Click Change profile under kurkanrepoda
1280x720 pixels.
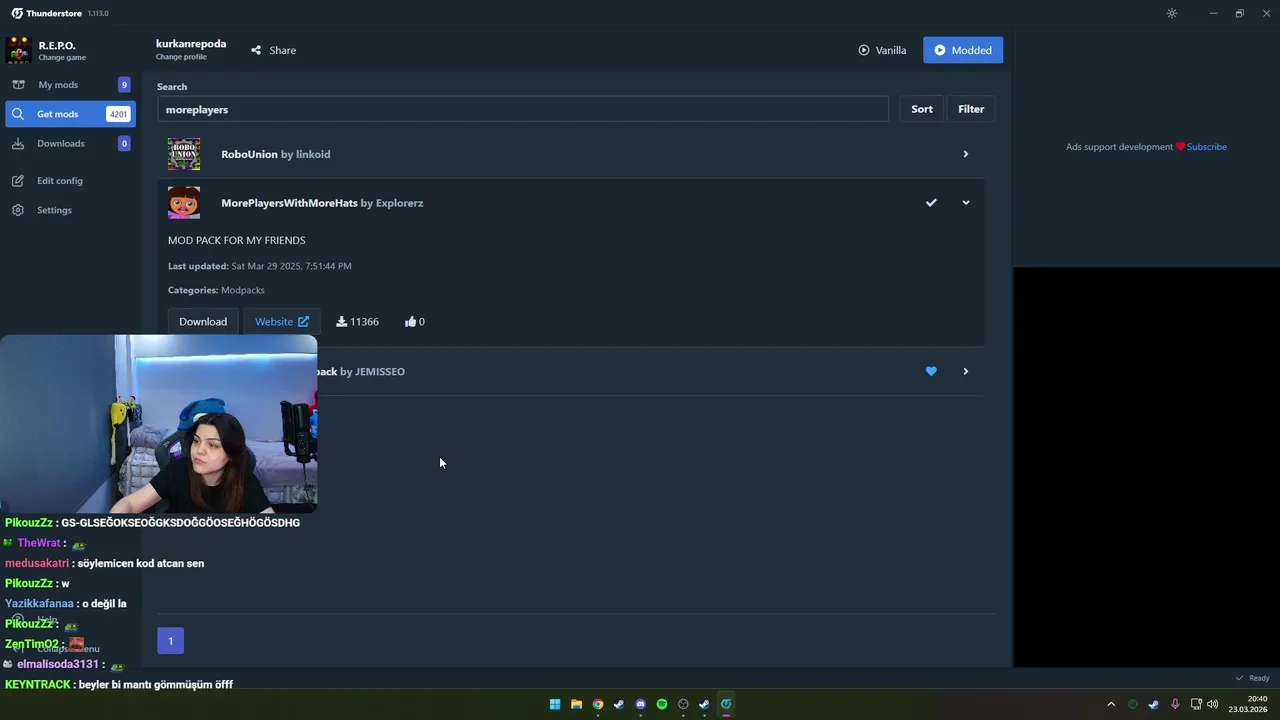point(181,57)
